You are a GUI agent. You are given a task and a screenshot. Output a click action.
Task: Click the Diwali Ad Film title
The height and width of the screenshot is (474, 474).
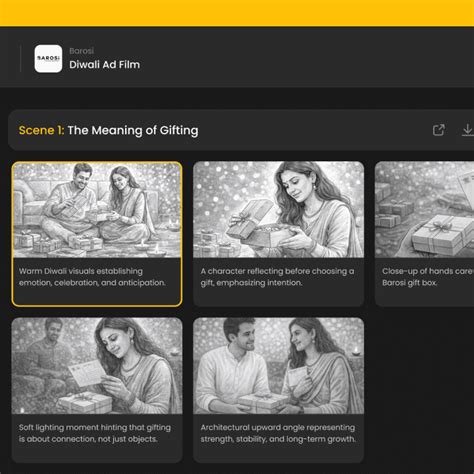pos(104,65)
